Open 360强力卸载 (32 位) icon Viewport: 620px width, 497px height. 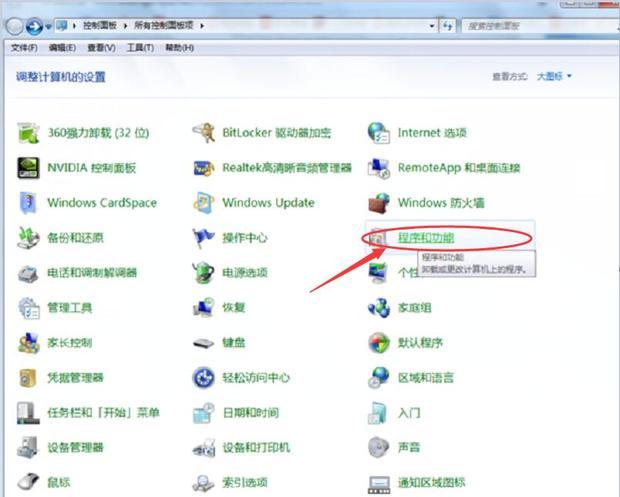click(x=28, y=133)
